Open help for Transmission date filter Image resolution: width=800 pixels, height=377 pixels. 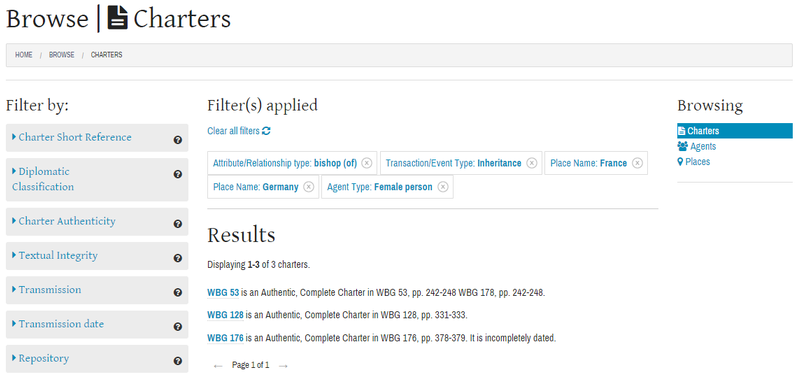coord(178,326)
